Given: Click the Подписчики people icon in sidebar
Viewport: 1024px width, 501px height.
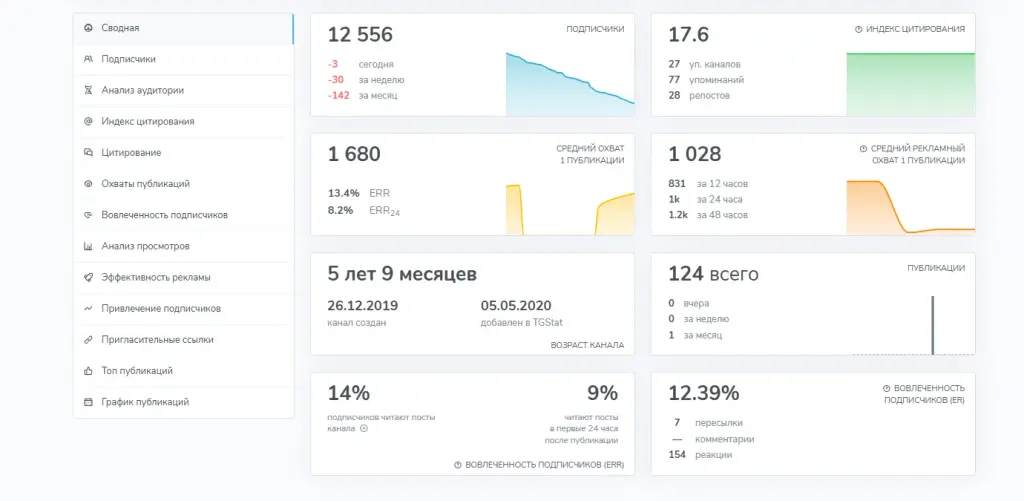Looking at the screenshot, I should 88,59.
